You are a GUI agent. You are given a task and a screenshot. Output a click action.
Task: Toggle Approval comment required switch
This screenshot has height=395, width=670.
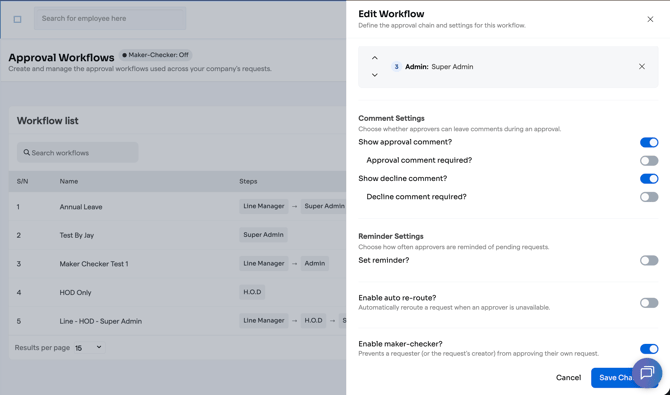pos(649,161)
